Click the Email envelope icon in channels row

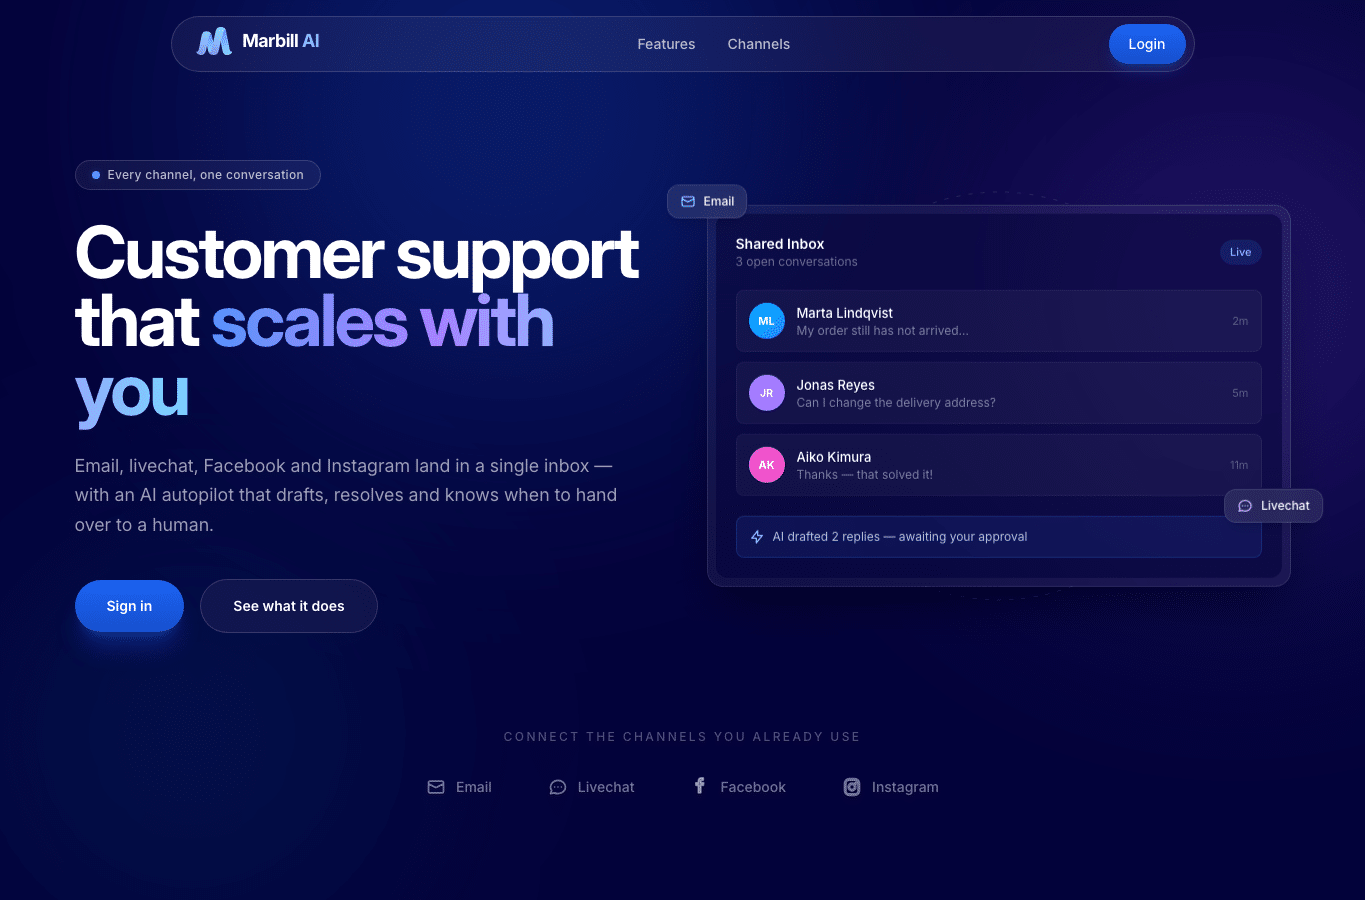point(436,787)
